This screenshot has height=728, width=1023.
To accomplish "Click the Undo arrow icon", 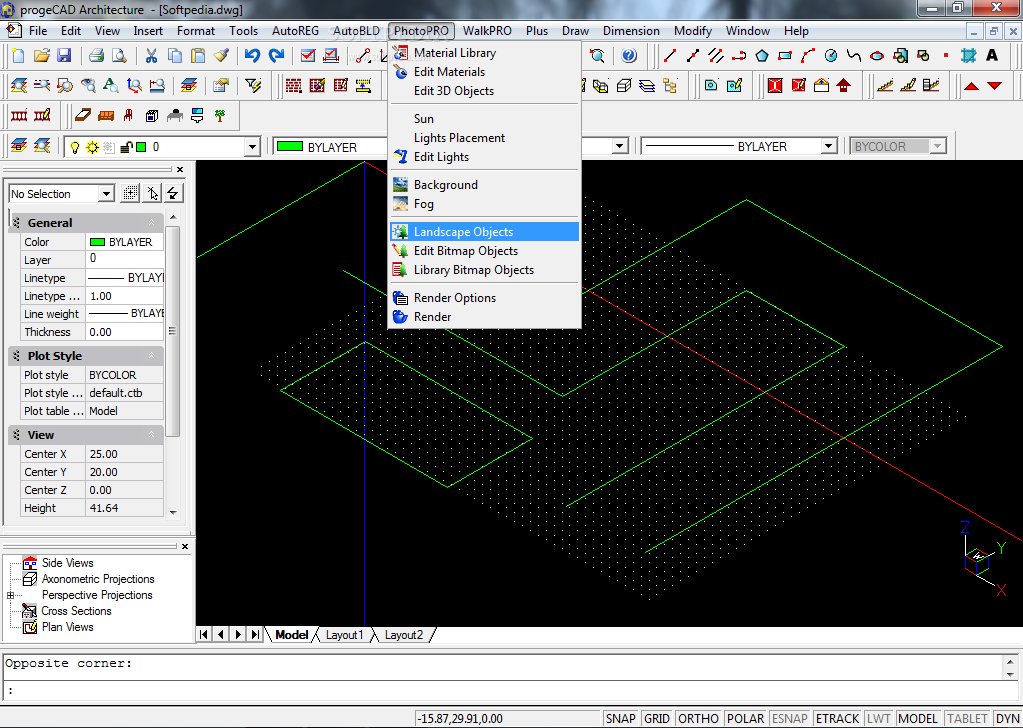I will (x=252, y=55).
